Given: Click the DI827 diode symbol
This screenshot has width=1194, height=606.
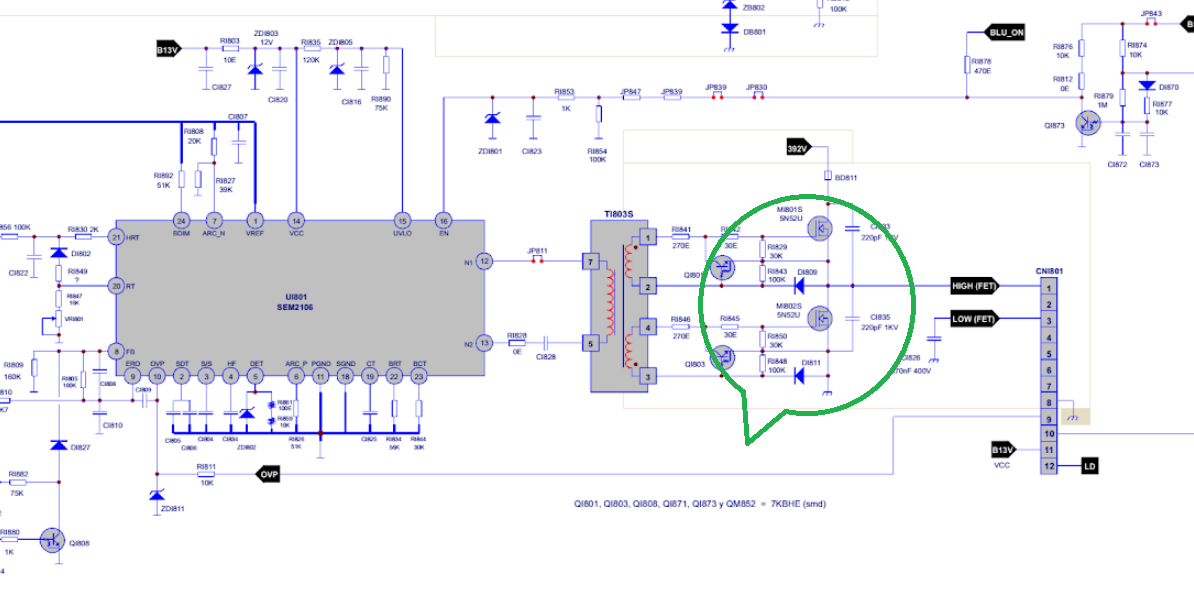Looking at the screenshot, I should click(x=59, y=445).
